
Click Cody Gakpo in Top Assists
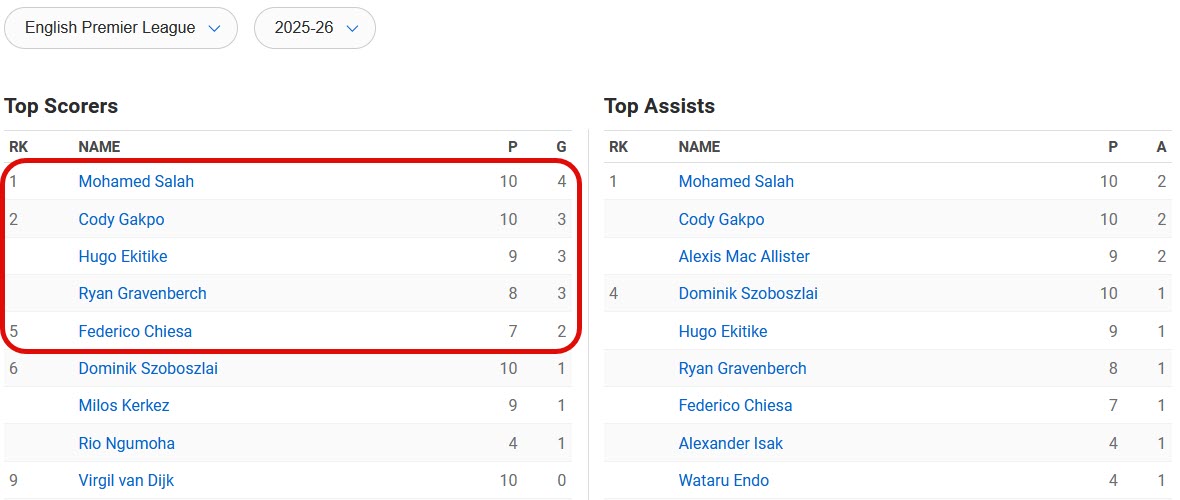(x=721, y=220)
